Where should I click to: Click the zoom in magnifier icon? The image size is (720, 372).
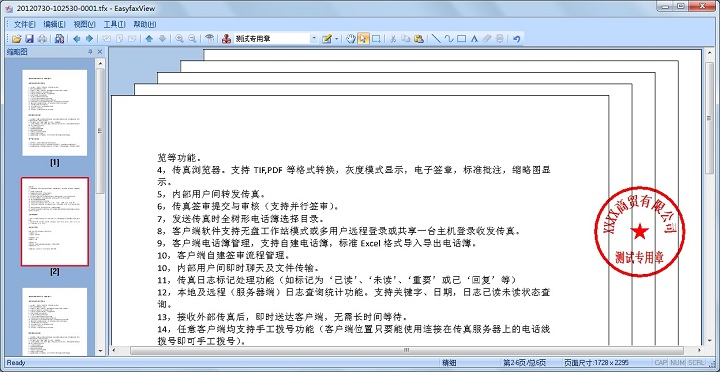180,39
